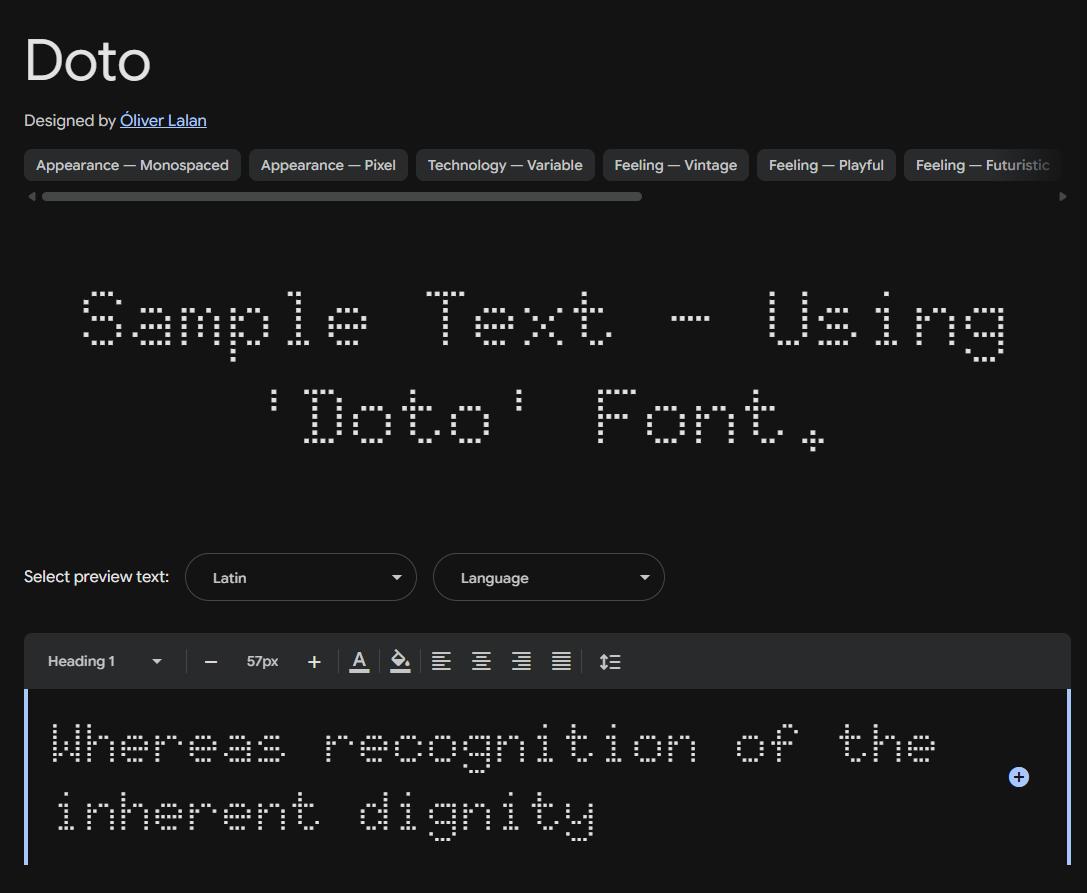The image size is (1087, 893).
Task: Align text left
Action: tap(441, 661)
